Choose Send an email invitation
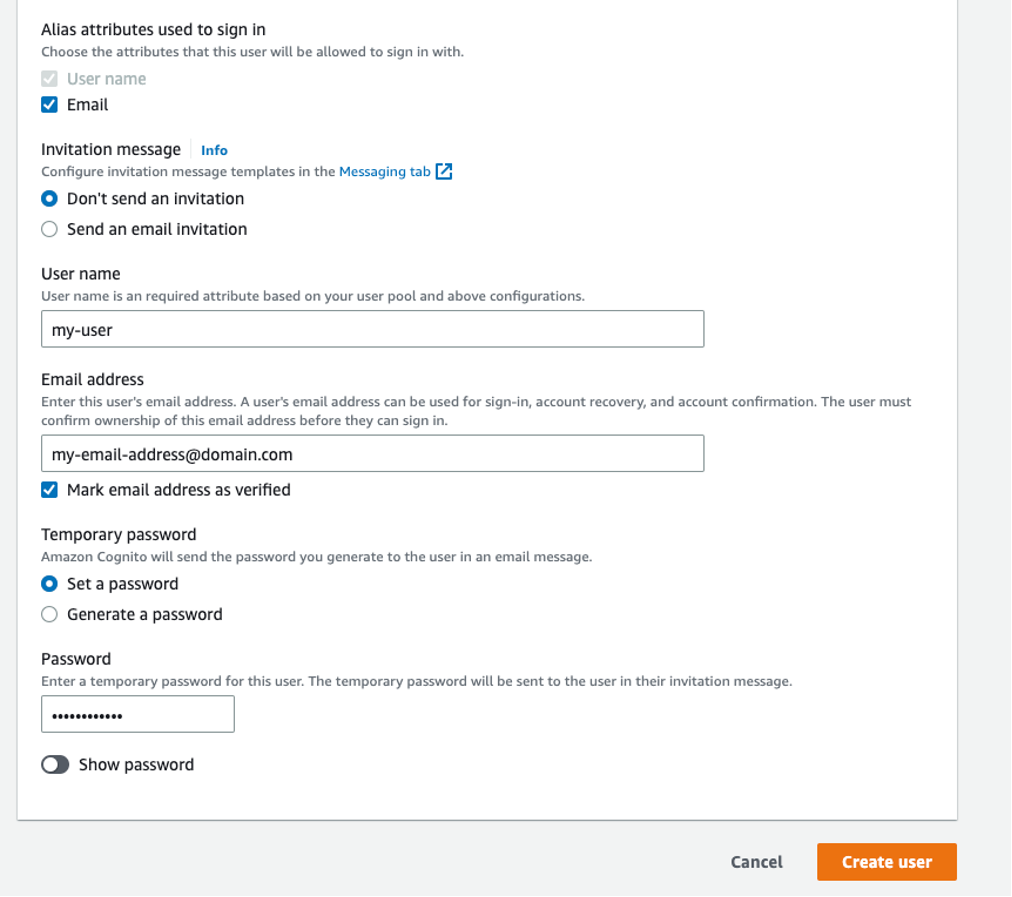Image resolution: width=1012 pixels, height=897 pixels. coord(49,229)
